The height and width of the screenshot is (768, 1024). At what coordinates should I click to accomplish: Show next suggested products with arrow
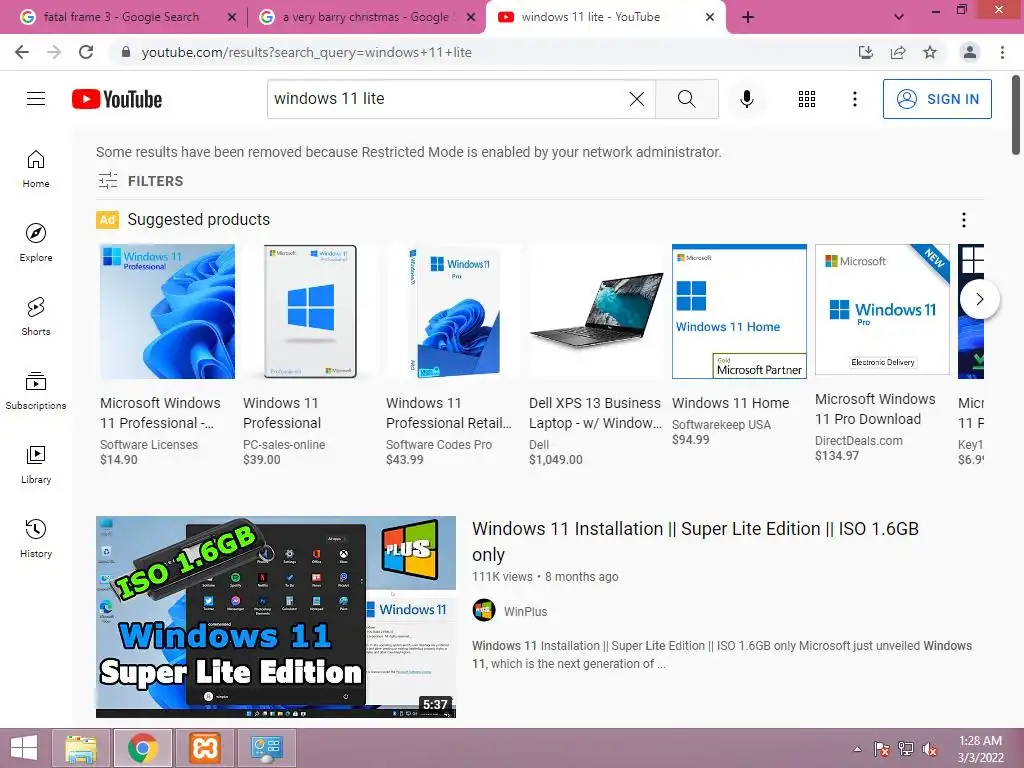pos(979,299)
